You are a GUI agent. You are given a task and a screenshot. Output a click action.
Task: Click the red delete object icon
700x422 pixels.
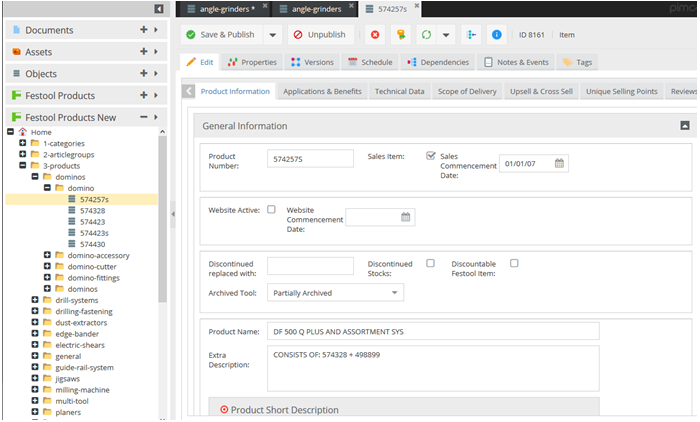(x=375, y=35)
